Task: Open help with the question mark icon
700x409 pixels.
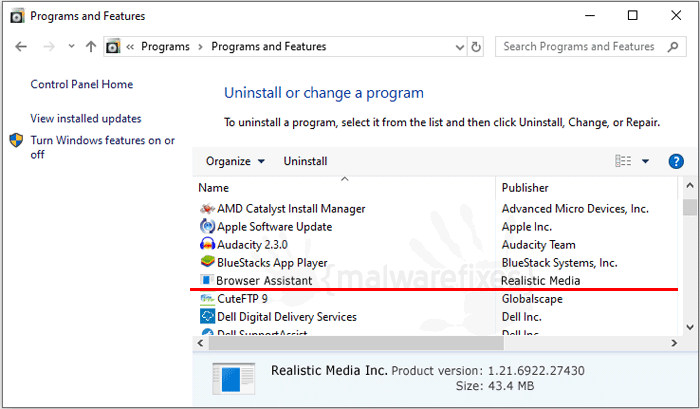Action: pyautogui.click(x=676, y=161)
